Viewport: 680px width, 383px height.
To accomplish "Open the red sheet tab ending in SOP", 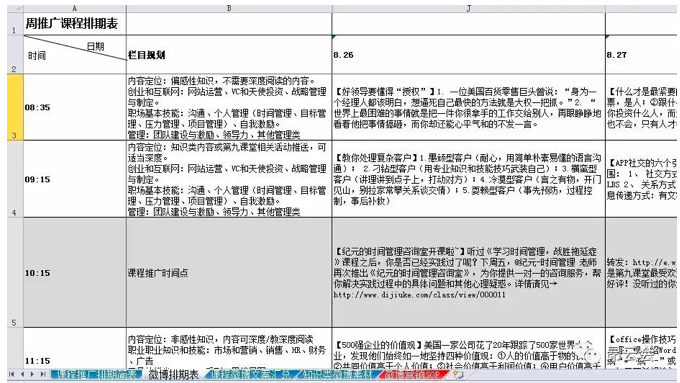I will tap(412, 374).
